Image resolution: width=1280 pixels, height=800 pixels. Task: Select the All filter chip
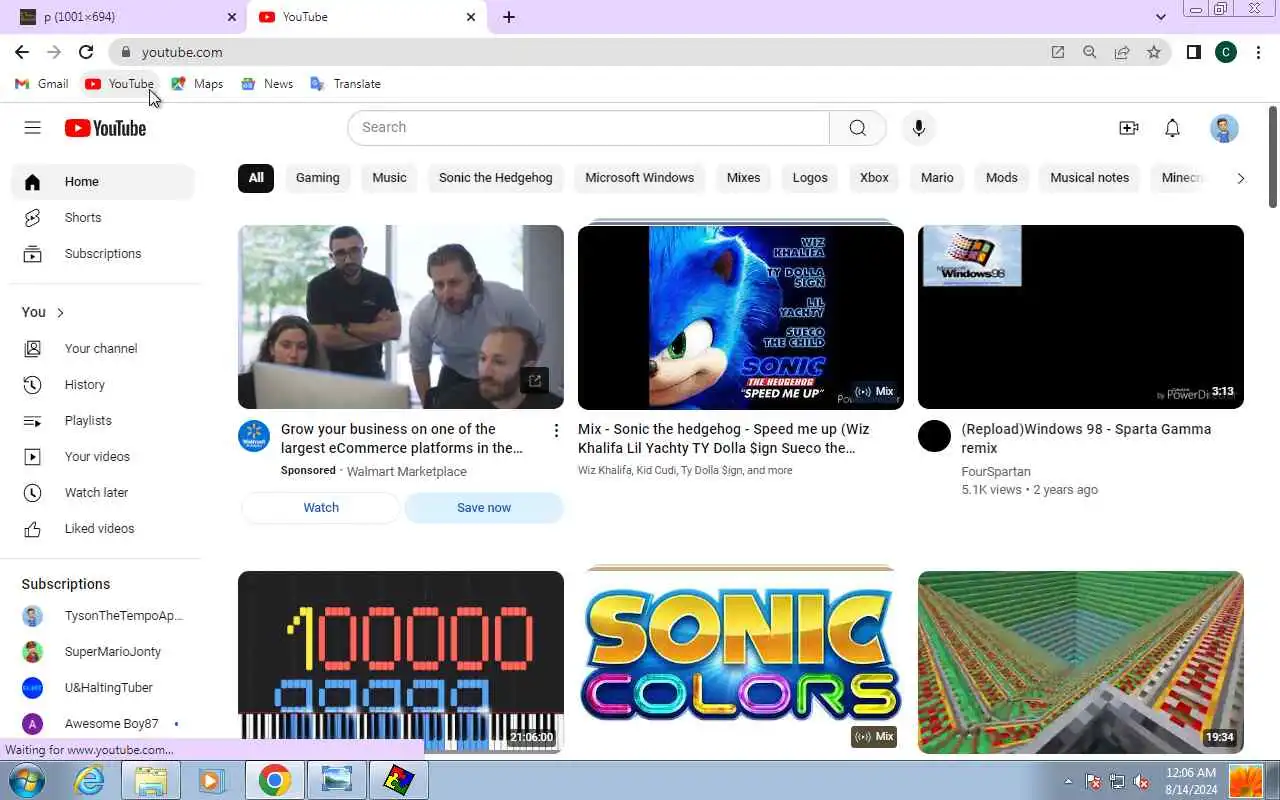(256, 178)
